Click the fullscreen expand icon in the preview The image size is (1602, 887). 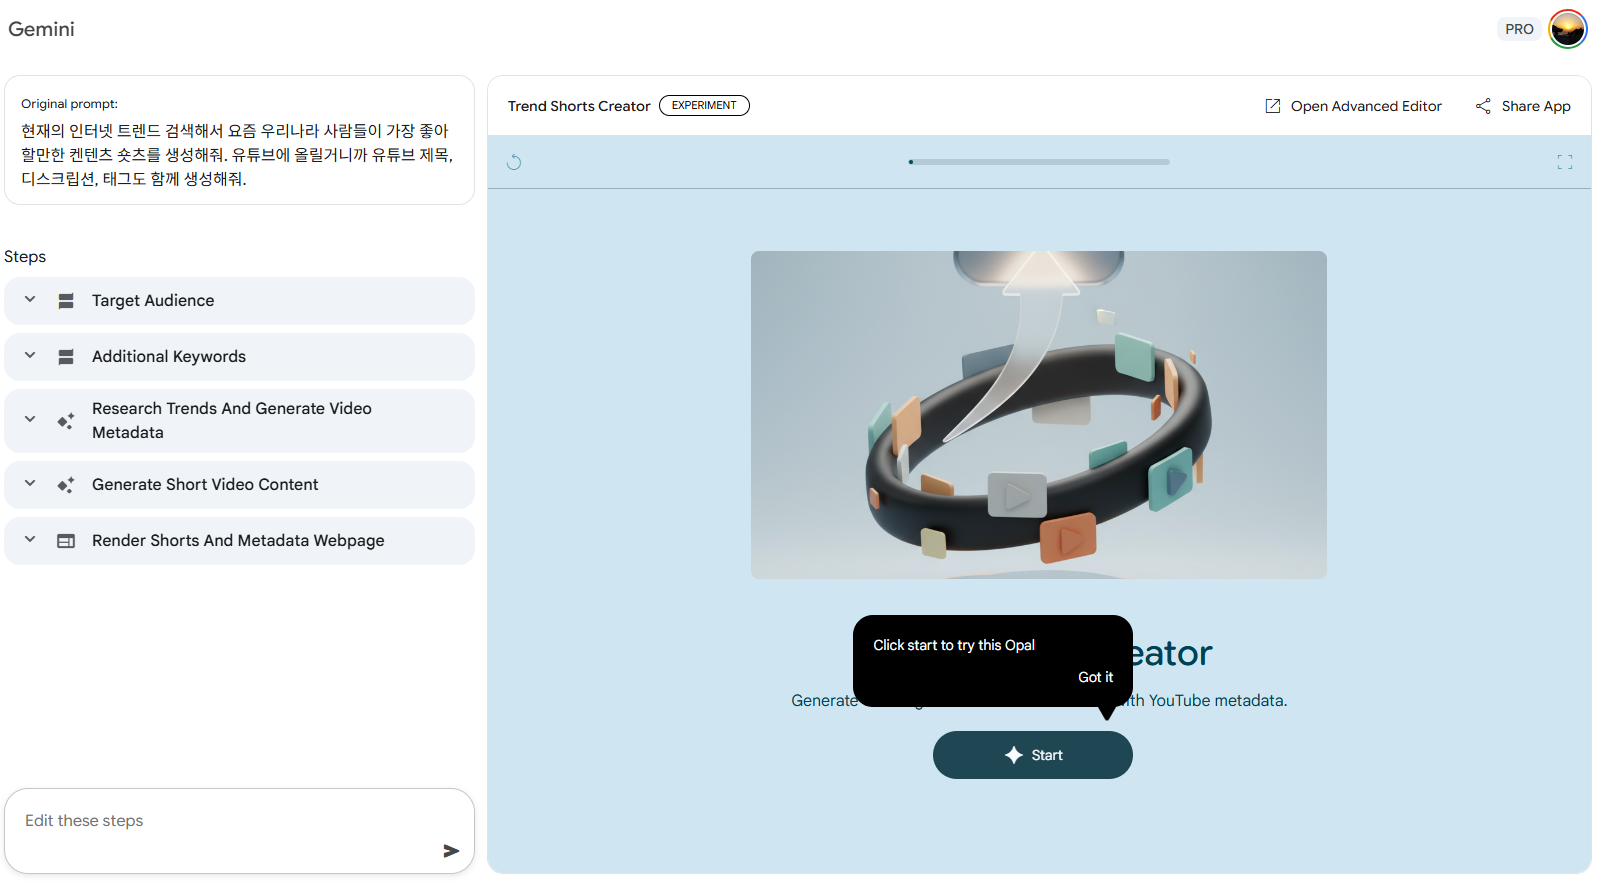pos(1565,162)
